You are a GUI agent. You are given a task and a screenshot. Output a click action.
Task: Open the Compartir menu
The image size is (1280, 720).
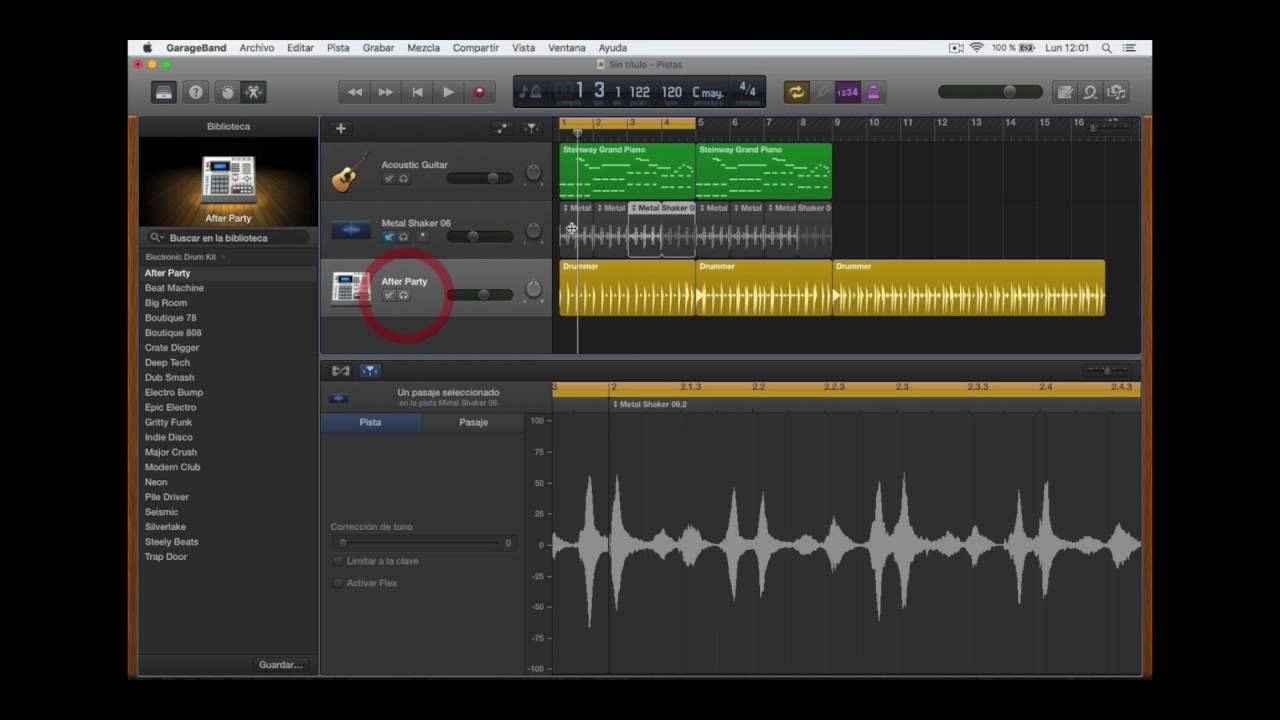pyautogui.click(x=476, y=47)
